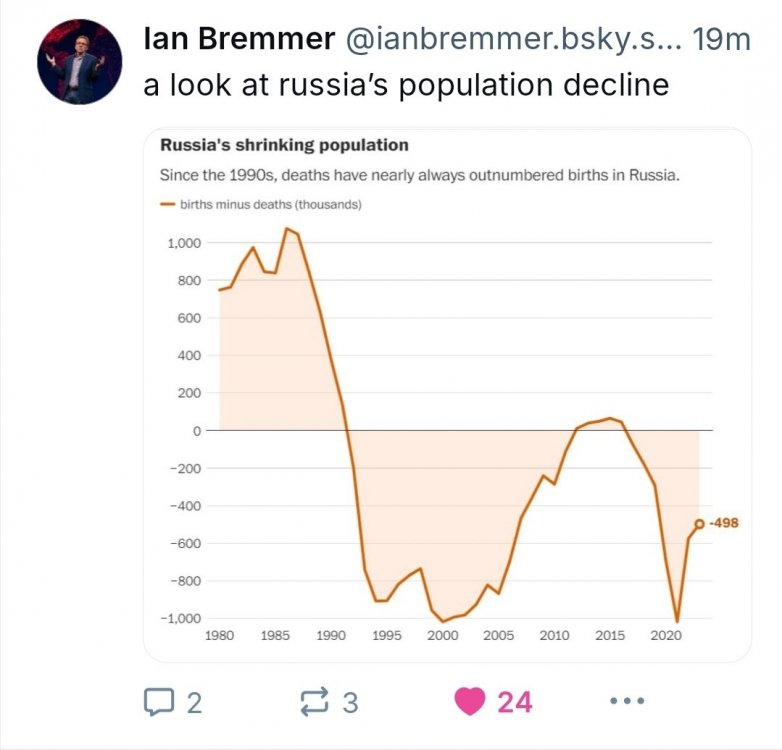Open Ian Bremmer's profile avatar
The height and width of the screenshot is (750, 782).
click(79, 61)
